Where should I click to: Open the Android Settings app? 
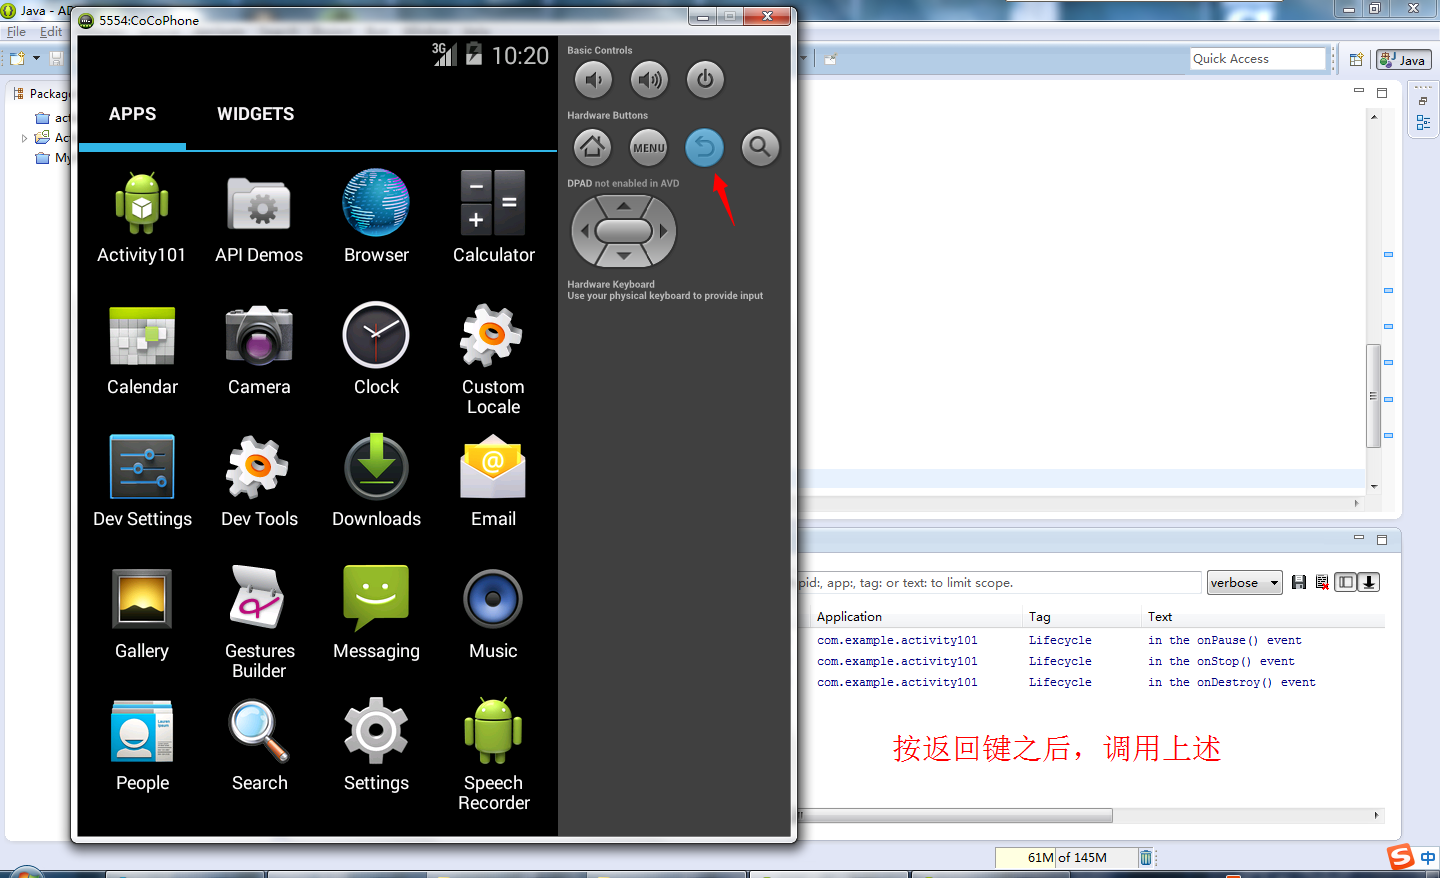(376, 745)
